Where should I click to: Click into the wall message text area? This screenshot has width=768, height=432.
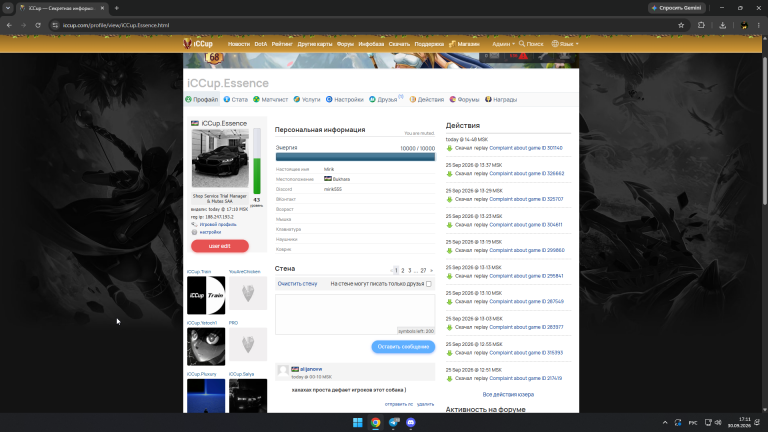point(355,315)
